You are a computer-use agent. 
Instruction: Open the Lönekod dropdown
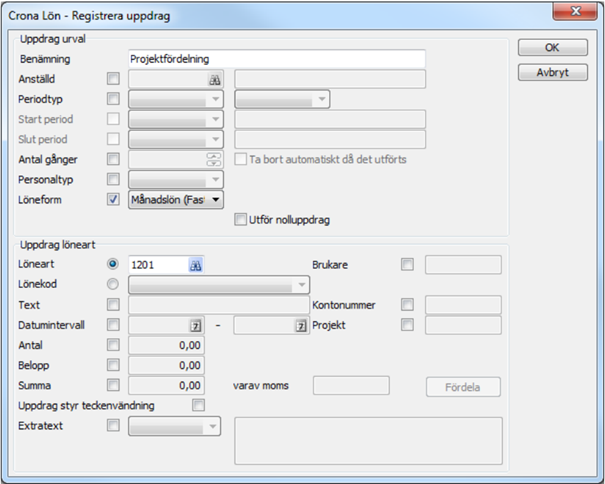(x=219, y=285)
